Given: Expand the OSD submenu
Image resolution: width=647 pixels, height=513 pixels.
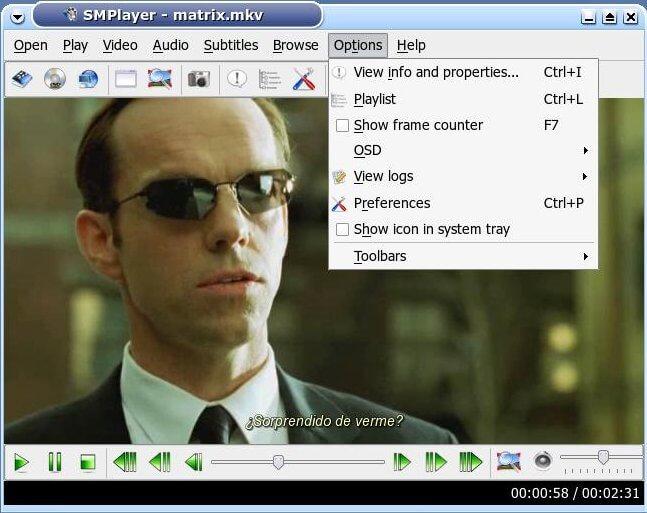Looking at the screenshot, I should (x=463, y=150).
